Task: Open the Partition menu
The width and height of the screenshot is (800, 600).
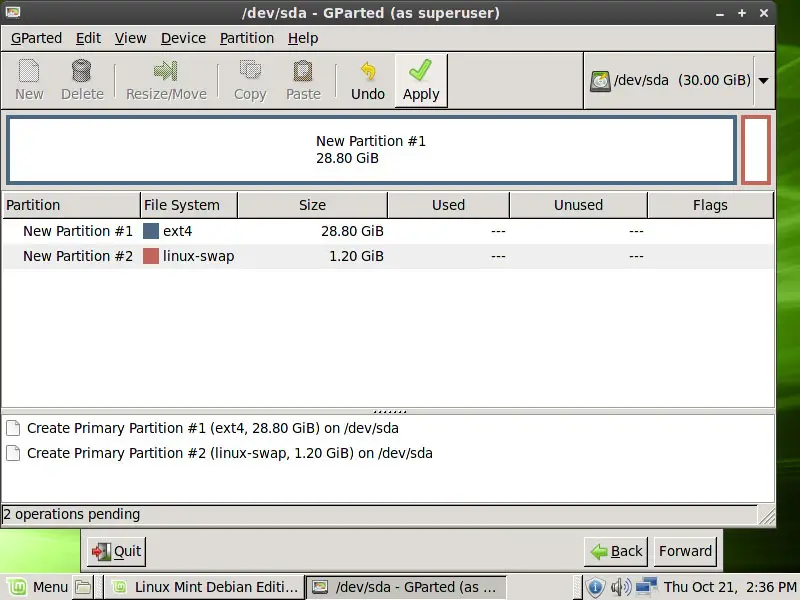Action: (247, 38)
